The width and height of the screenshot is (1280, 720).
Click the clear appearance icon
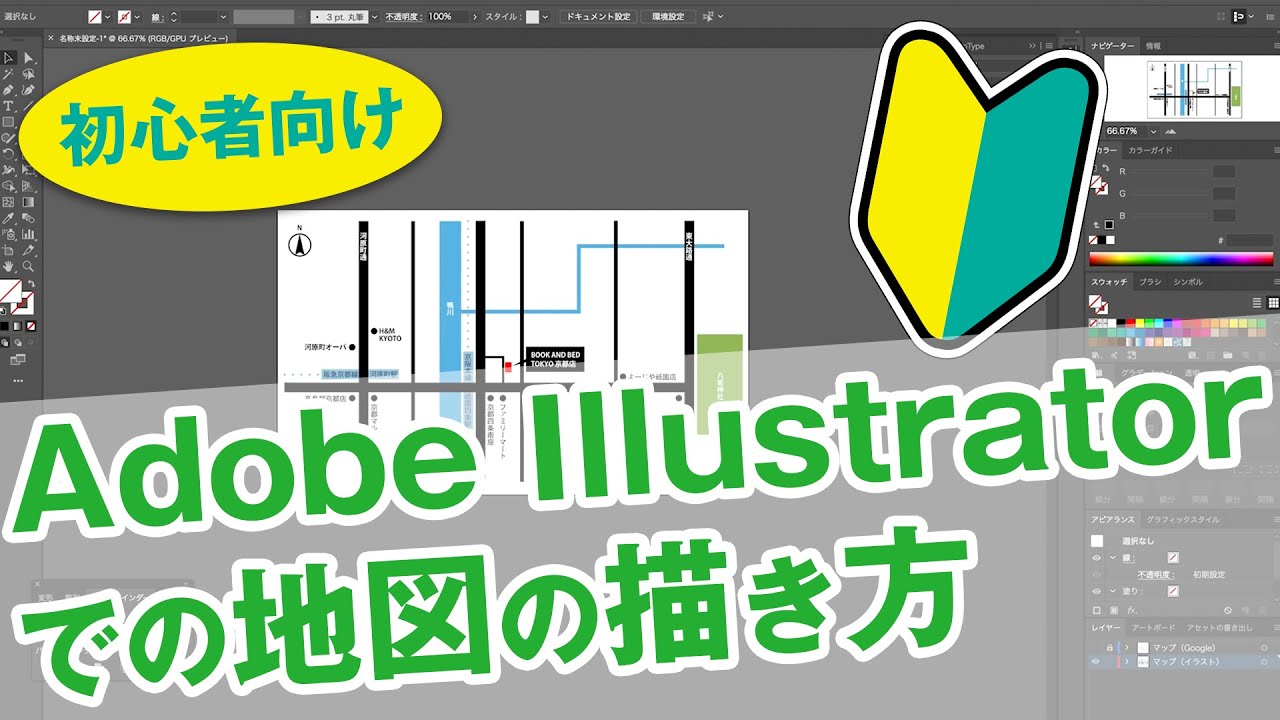pyautogui.click(x=1228, y=610)
